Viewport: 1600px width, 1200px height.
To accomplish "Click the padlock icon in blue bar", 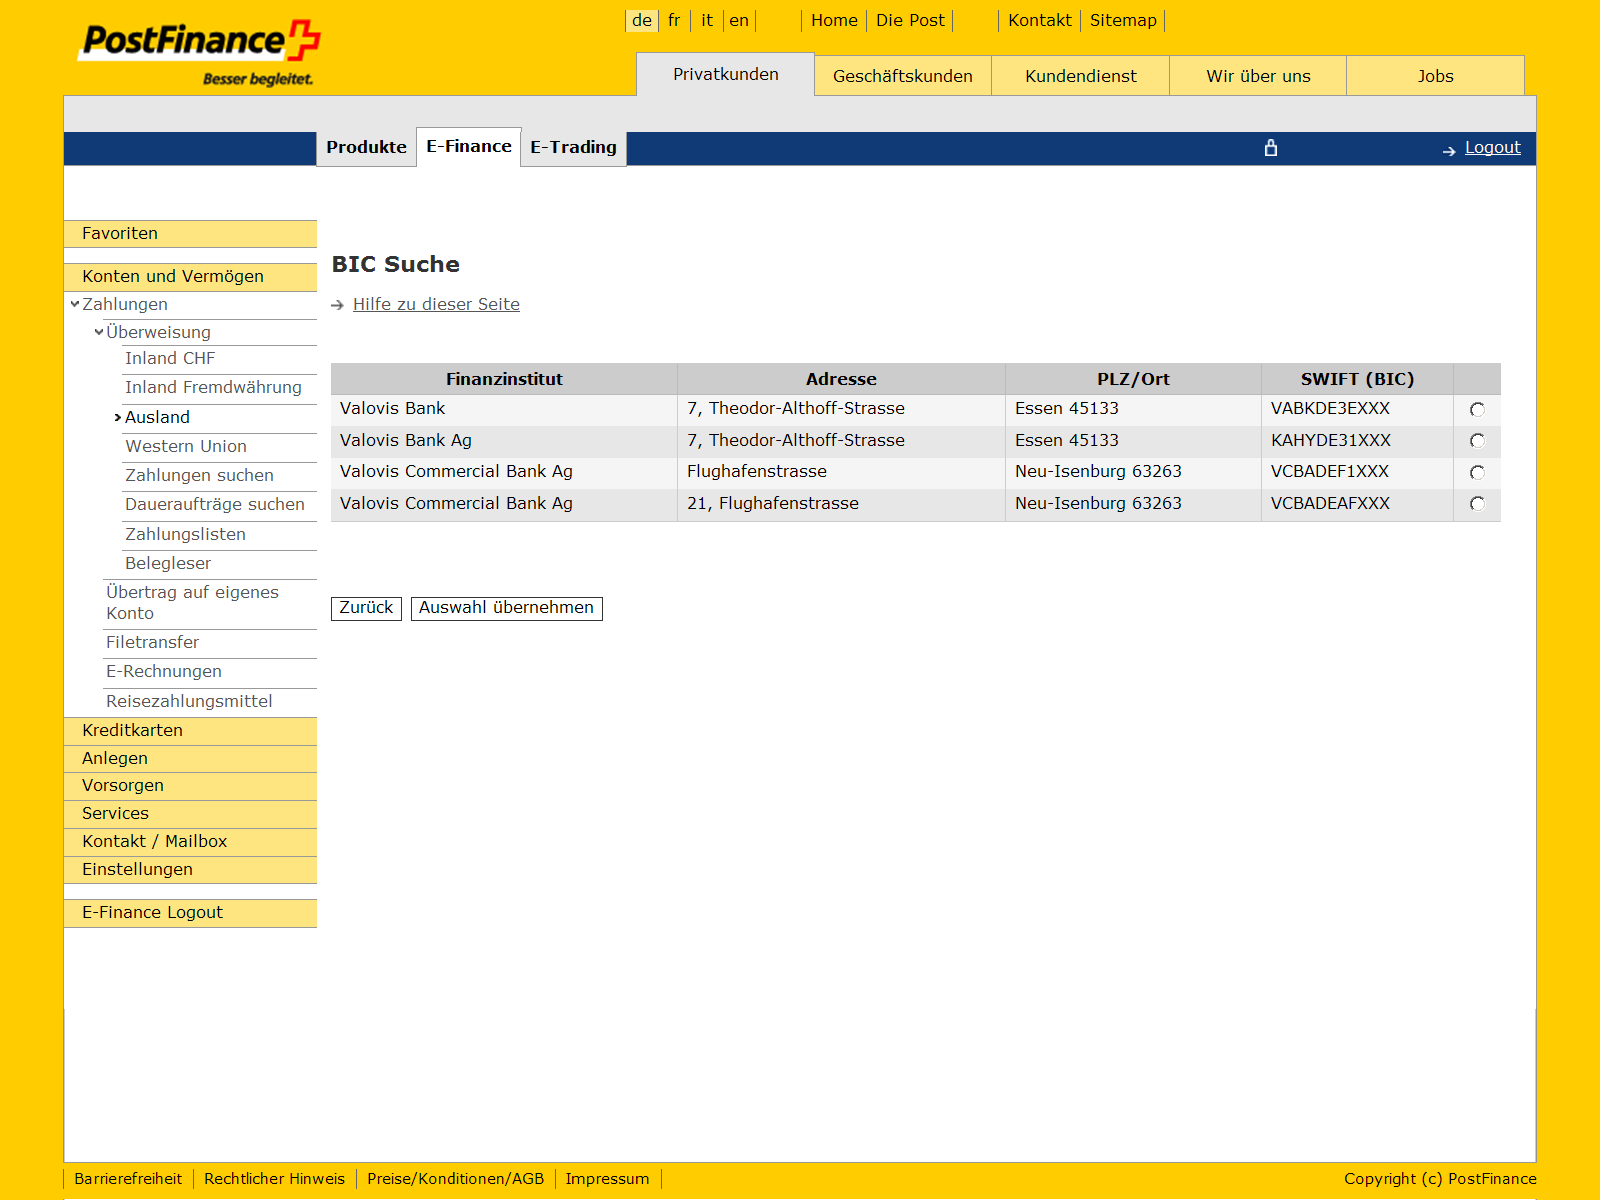I will [1271, 148].
